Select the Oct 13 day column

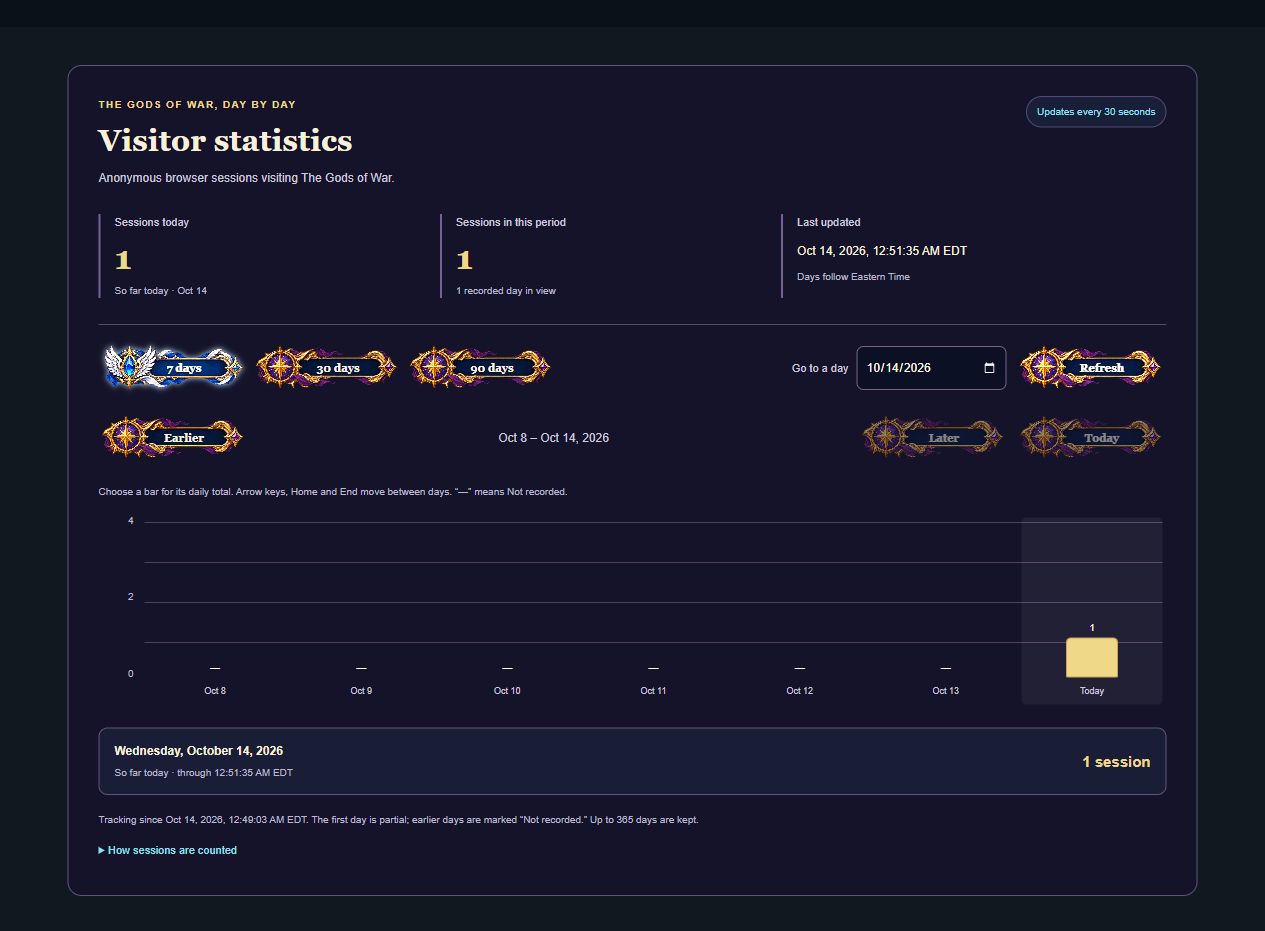[x=945, y=611]
